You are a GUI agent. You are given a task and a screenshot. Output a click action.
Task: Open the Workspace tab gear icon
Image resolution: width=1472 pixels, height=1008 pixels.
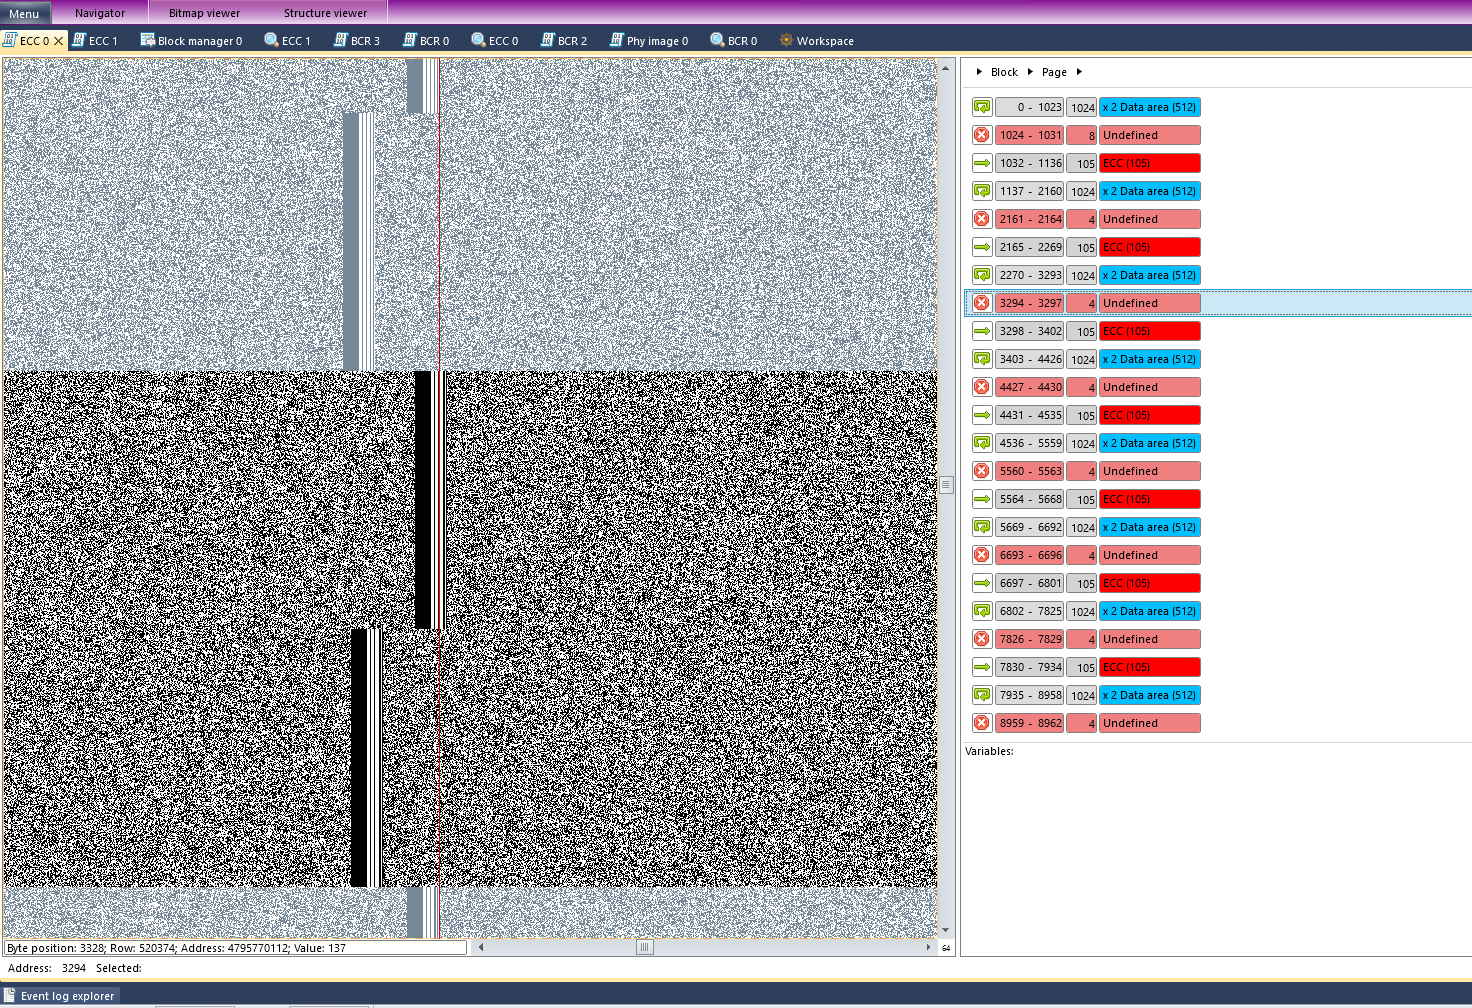pyautogui.click(x=786, y=40)
